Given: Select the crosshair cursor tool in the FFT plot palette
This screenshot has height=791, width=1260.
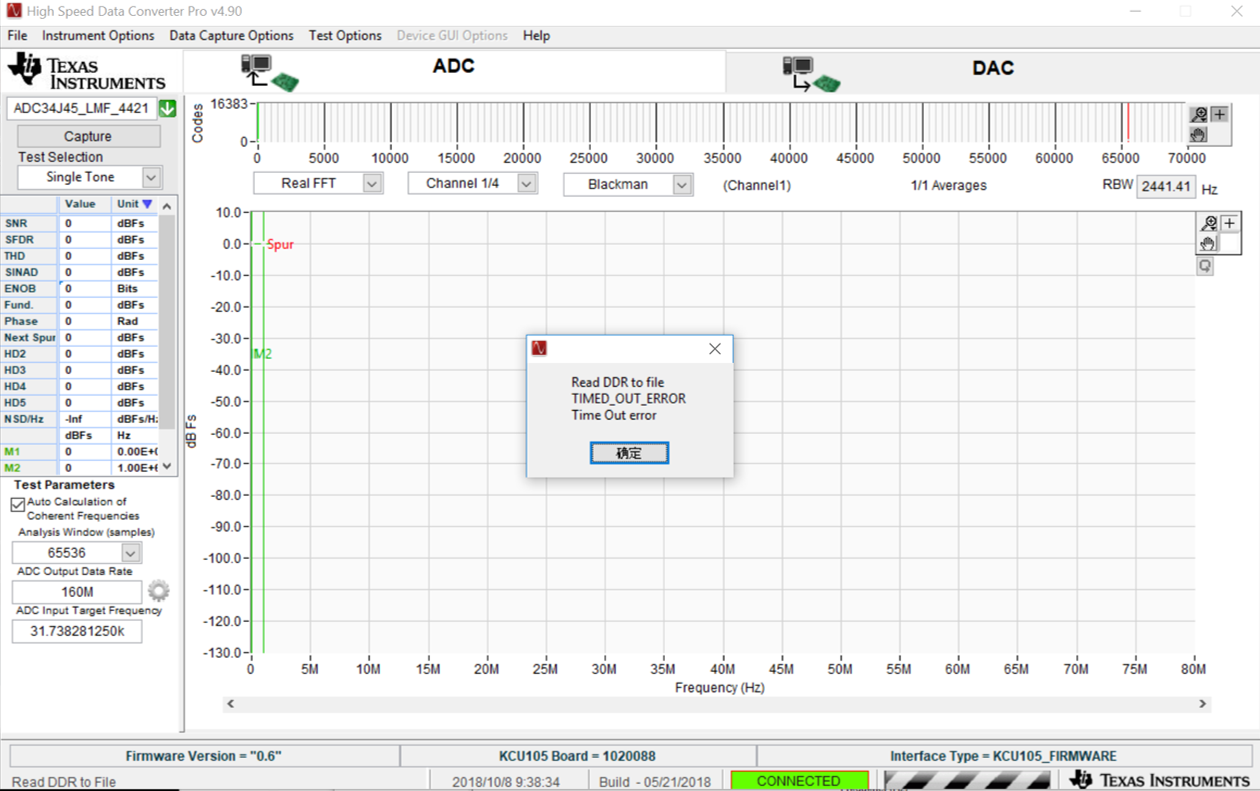Looking at the screenshot, I should pos(1230,224).
